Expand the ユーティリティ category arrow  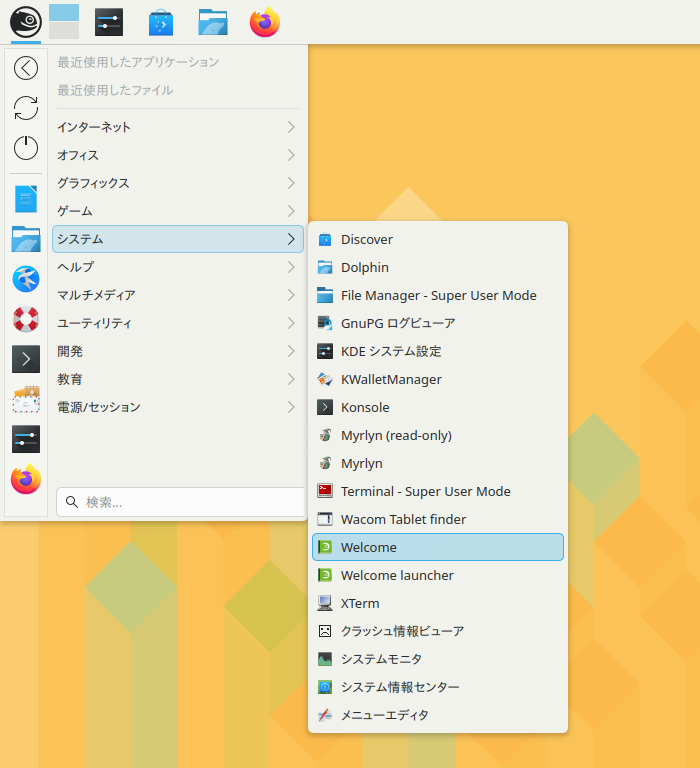click(291, 323)
